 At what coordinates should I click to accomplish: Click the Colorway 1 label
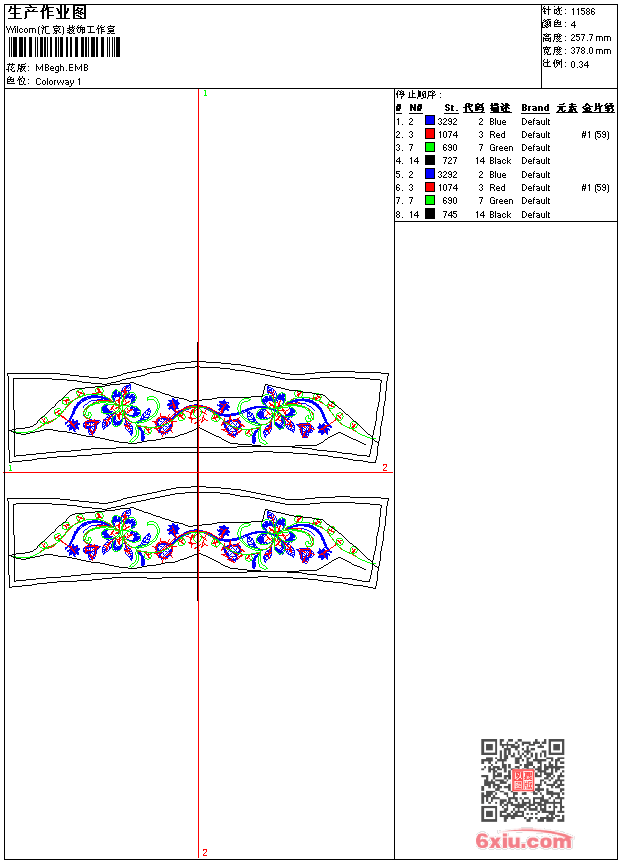click(x=58, y=82)
